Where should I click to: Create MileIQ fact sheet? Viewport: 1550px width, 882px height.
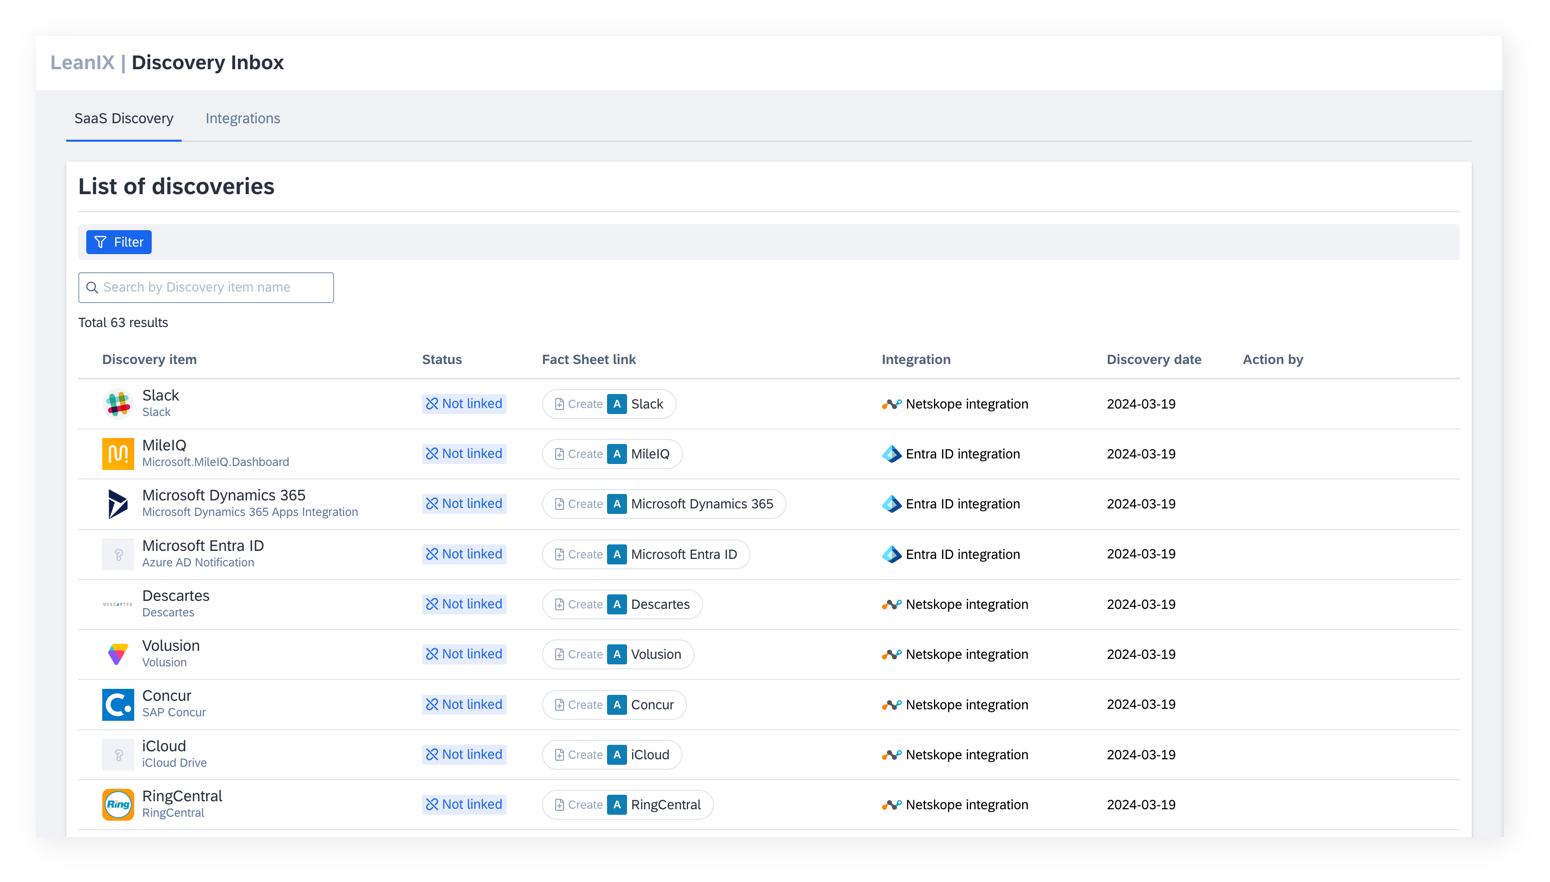coord(612,454)
